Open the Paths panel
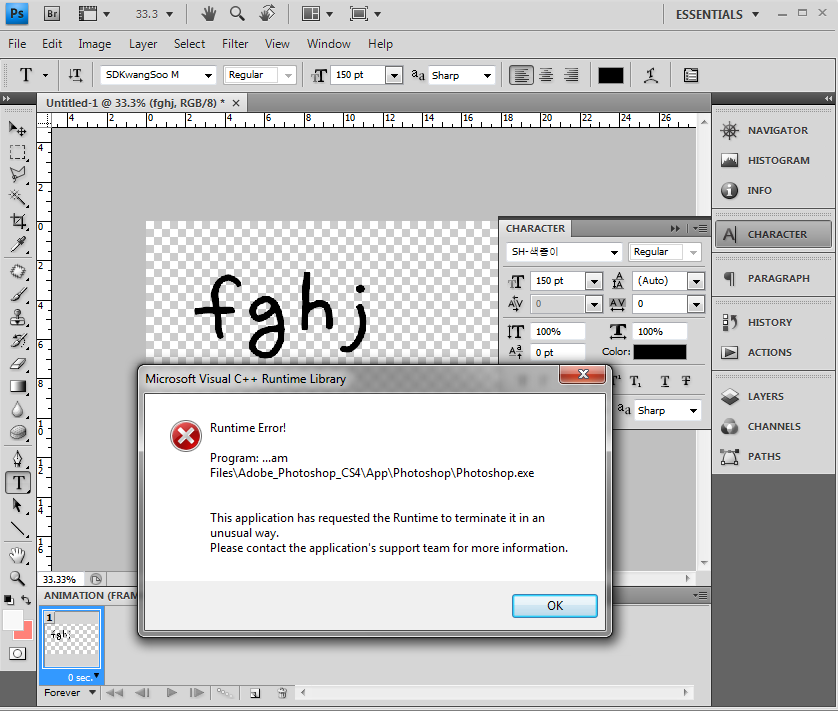838x711 pixels. coord(773,457)
